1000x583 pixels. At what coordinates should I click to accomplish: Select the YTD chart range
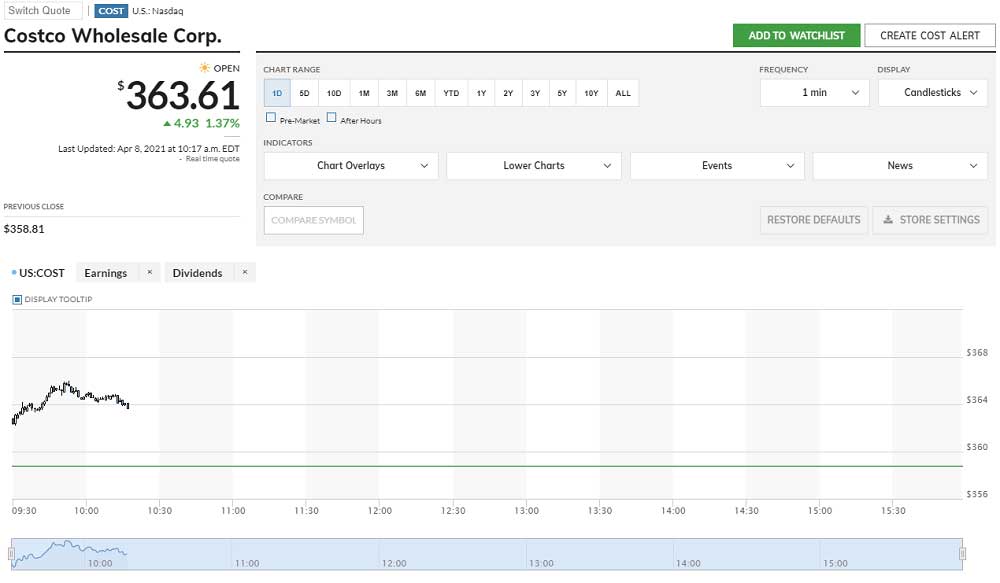(451, 93)
